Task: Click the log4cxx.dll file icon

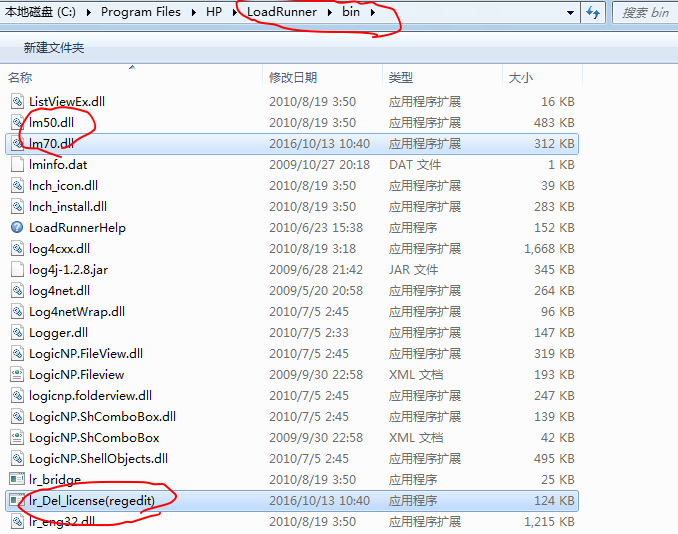Action: [17, 249]
